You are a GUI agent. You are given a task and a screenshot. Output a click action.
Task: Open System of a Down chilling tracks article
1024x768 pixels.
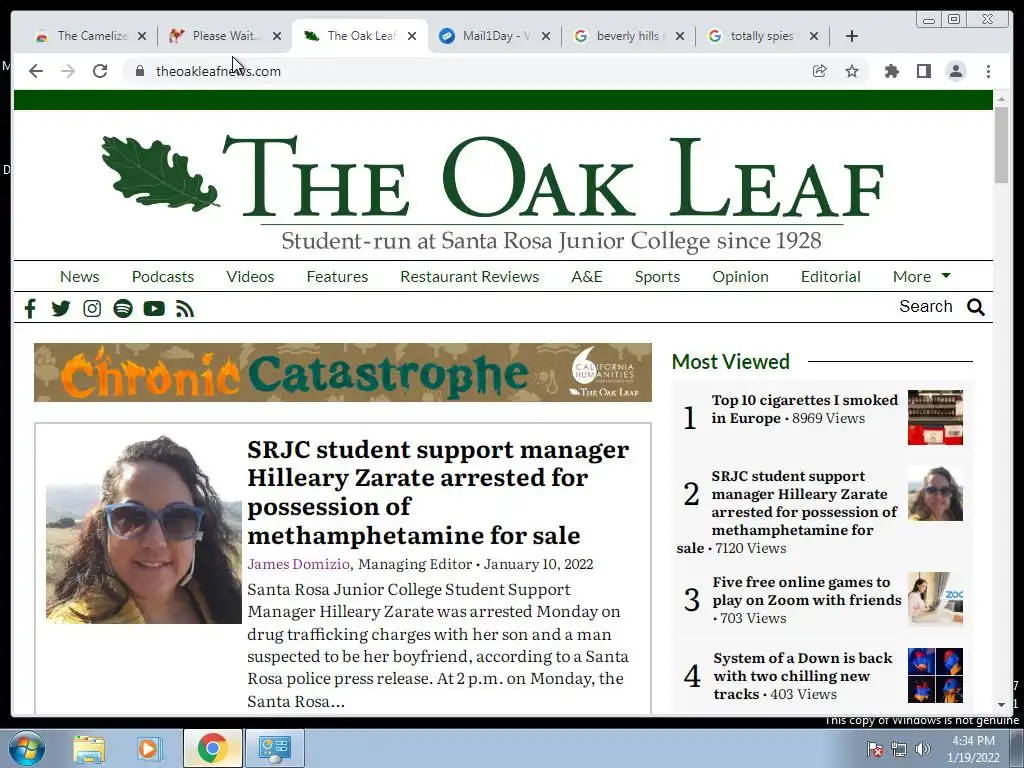click(803, 675)
